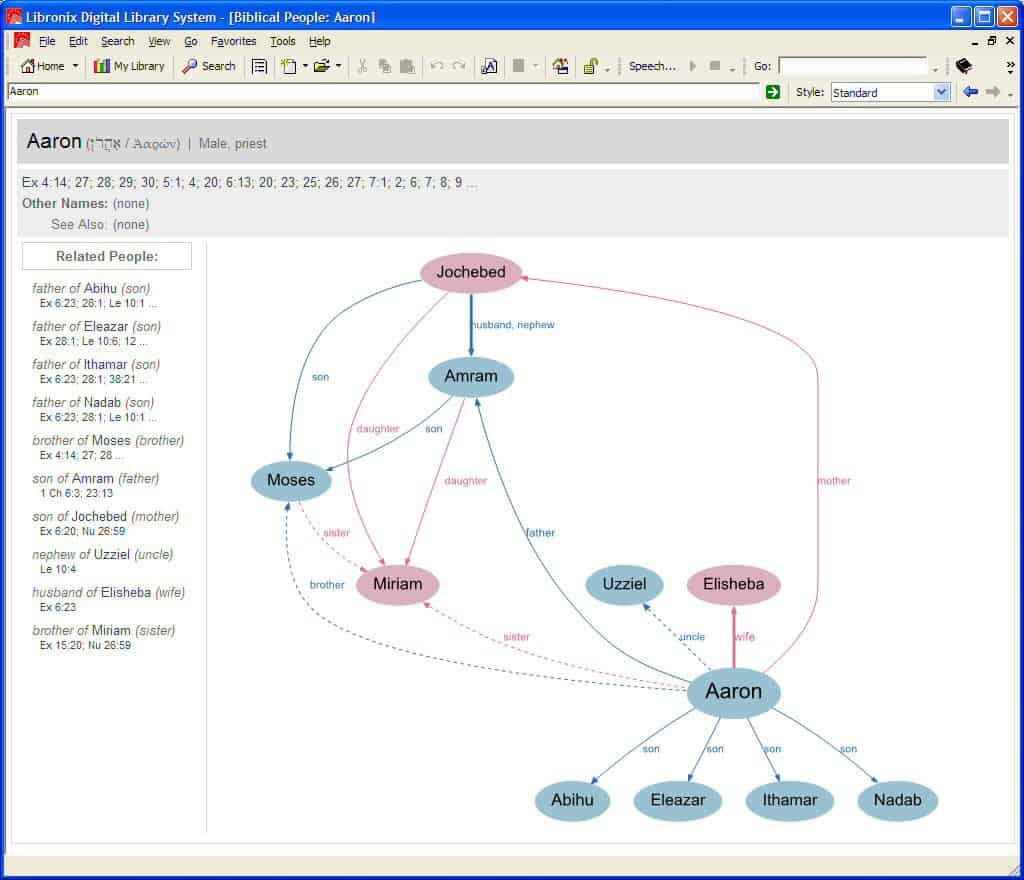
Task: Click the Miriam node in the diagram
Action: click(x=397, y=584)
